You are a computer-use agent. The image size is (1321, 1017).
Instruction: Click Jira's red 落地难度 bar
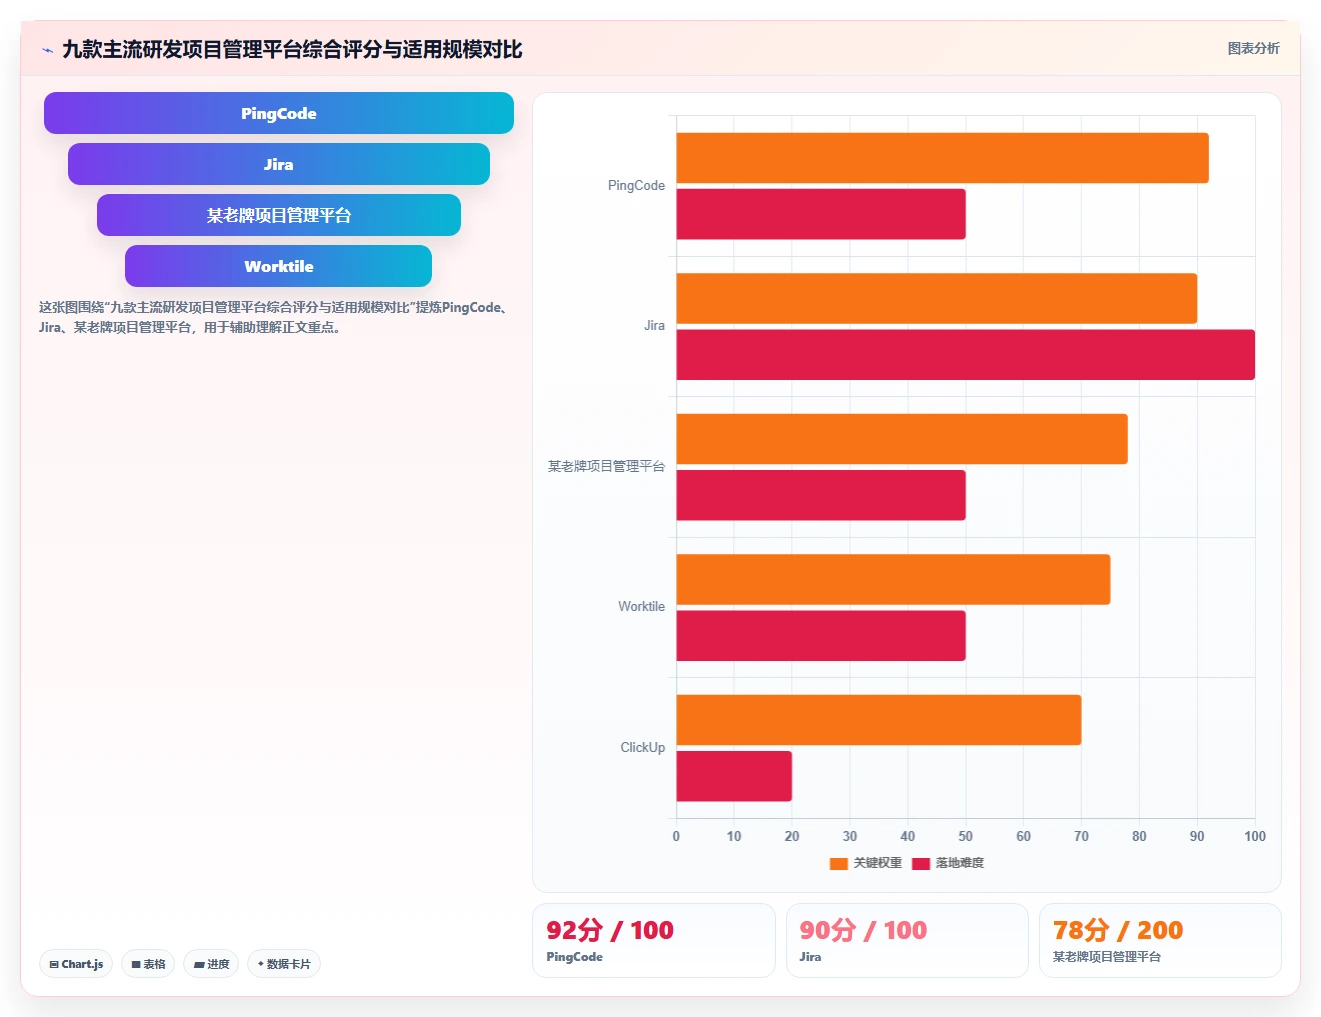pos(965,355)
